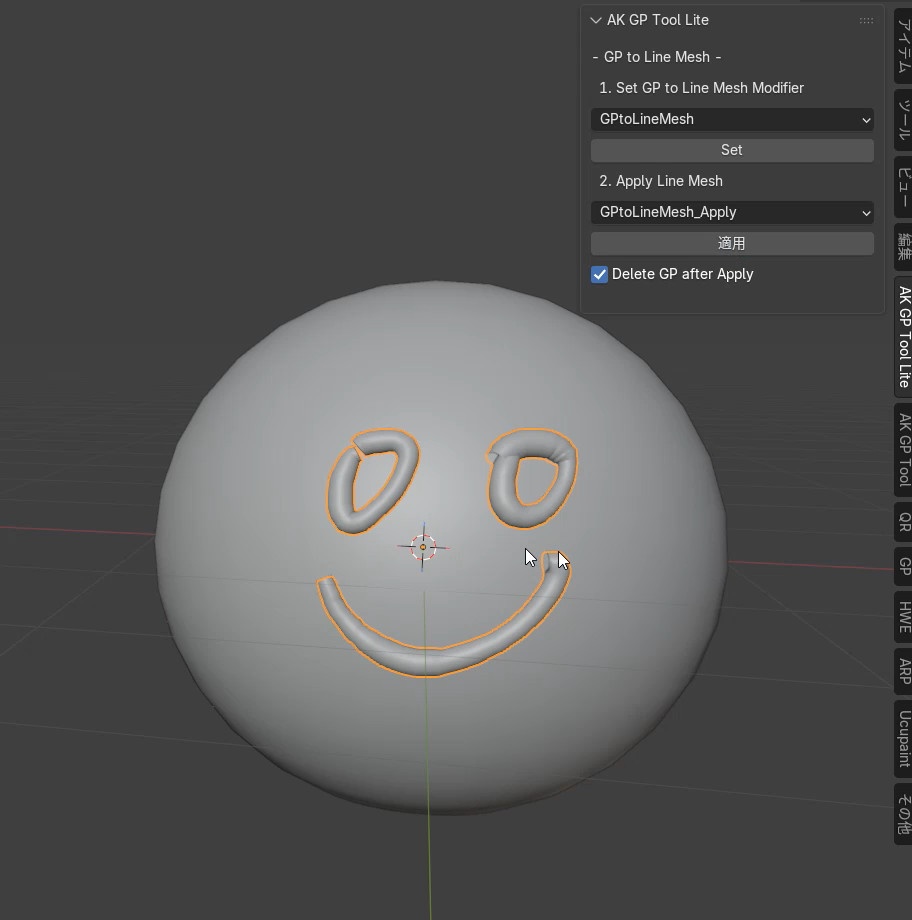Uncheck Delete GP after Apply
The image size is (912, 920).
tap(598, 273)
